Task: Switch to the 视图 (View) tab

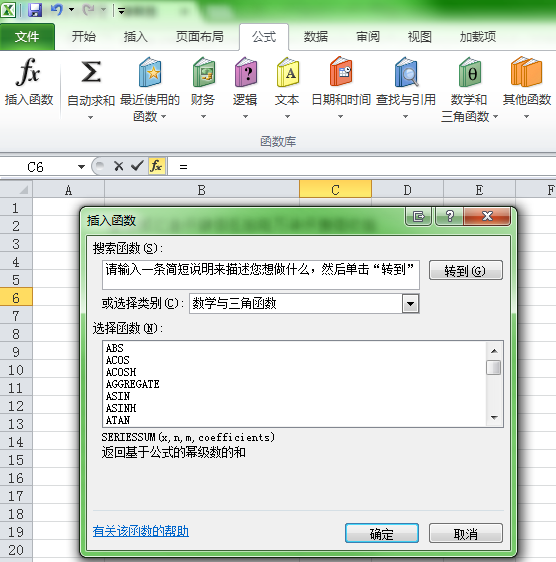Action: (419, 37)
